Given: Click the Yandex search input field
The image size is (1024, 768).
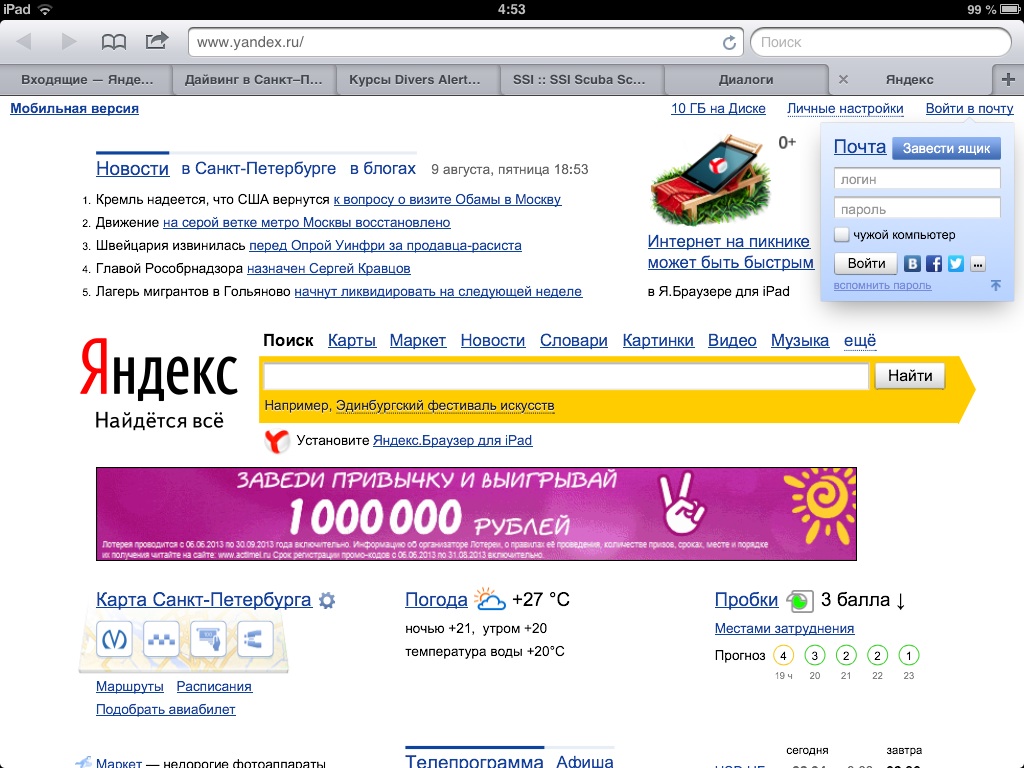Looking at the screenshot, I should coord(565,376).
